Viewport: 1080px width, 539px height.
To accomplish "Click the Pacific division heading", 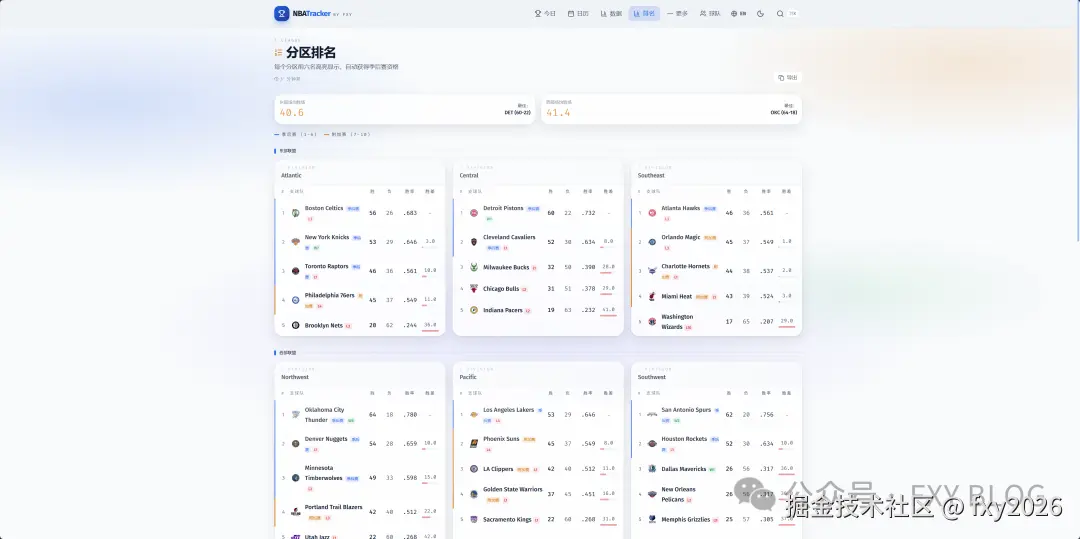I will (x=468, y=377).
